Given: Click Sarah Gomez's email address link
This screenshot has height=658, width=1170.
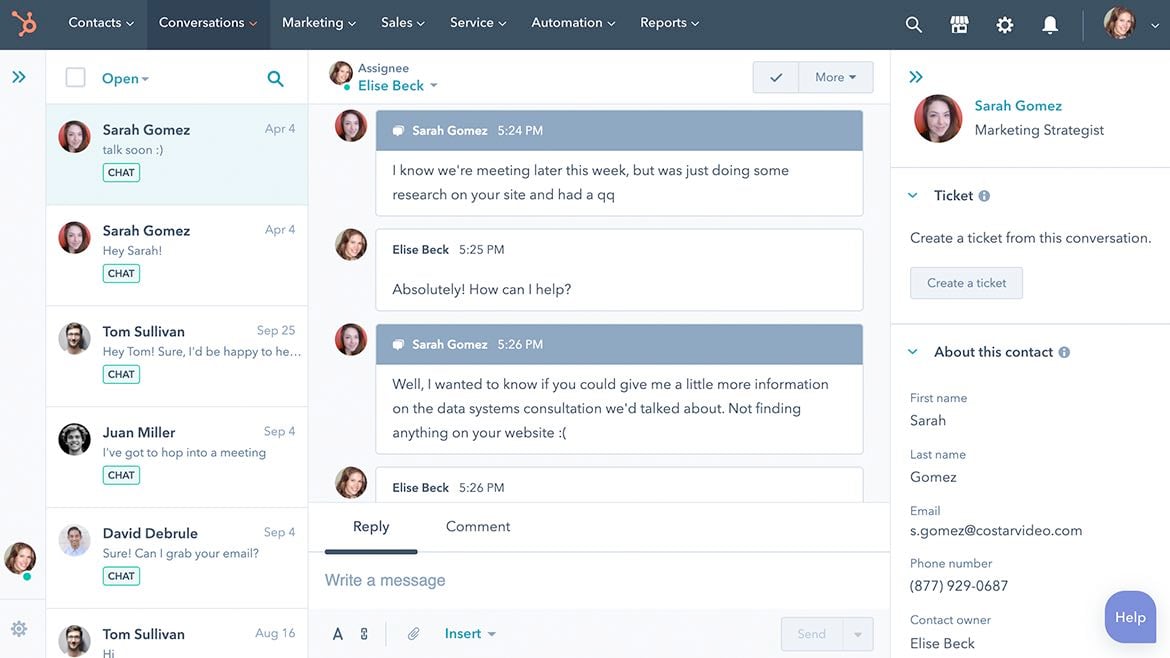Looking at the screenshot, I should pyautogui.click(x=994, y=531).
